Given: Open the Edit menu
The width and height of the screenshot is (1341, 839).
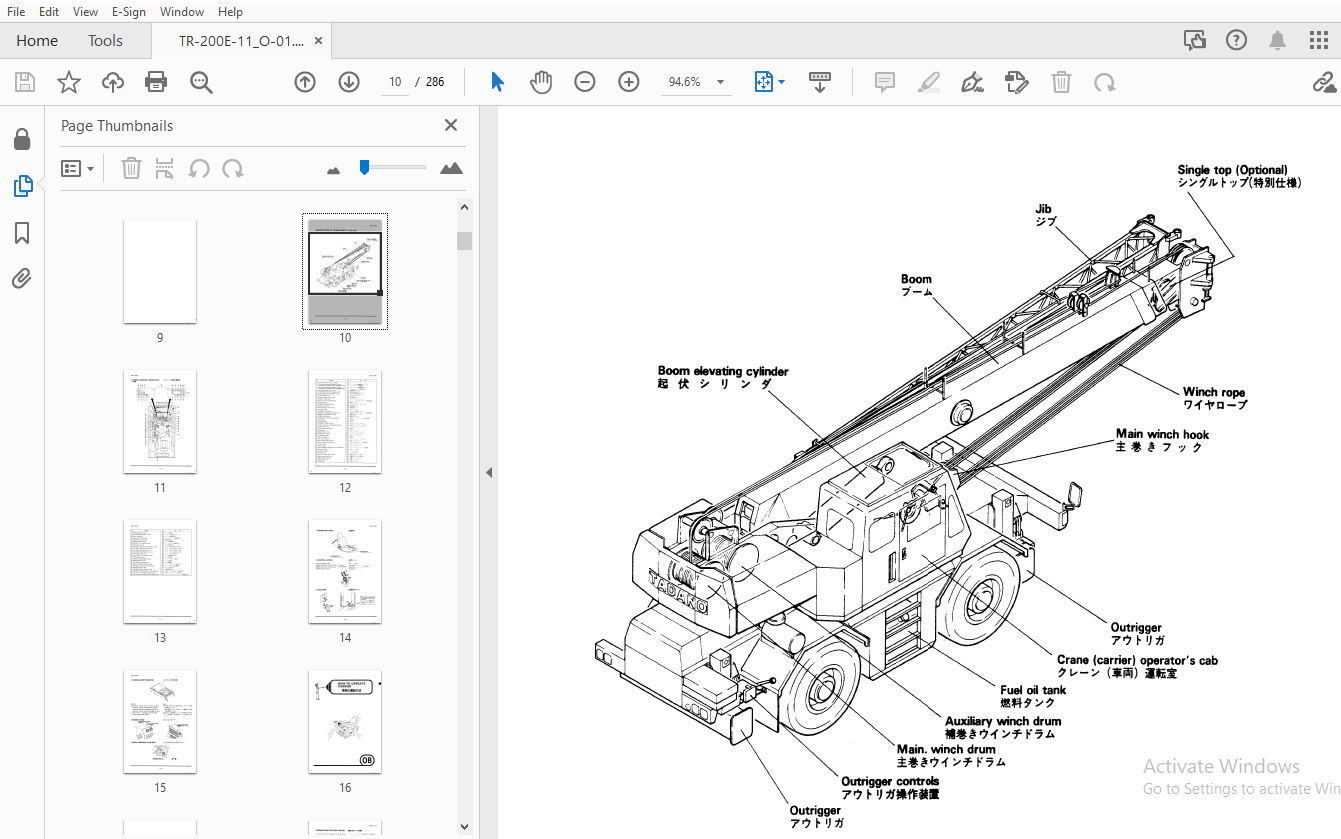Looking at the screenshot, I should click(49, 11).
